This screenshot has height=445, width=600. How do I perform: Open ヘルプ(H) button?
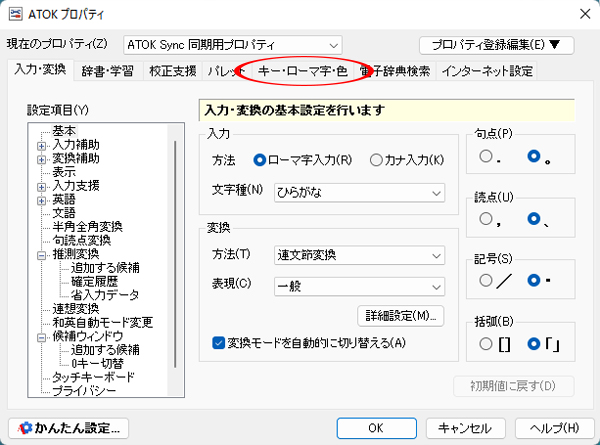[554, 428]
